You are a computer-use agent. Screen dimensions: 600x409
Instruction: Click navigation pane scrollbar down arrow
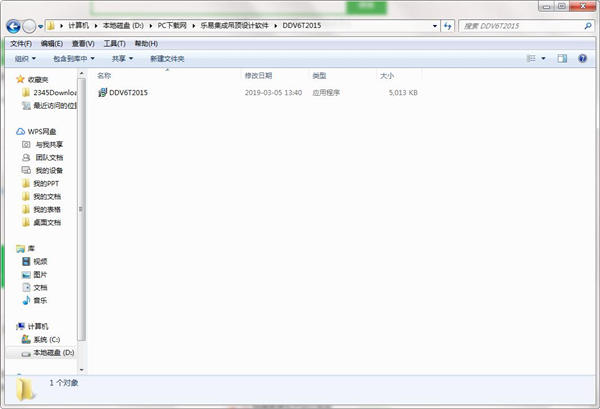[x=82, y=370]
